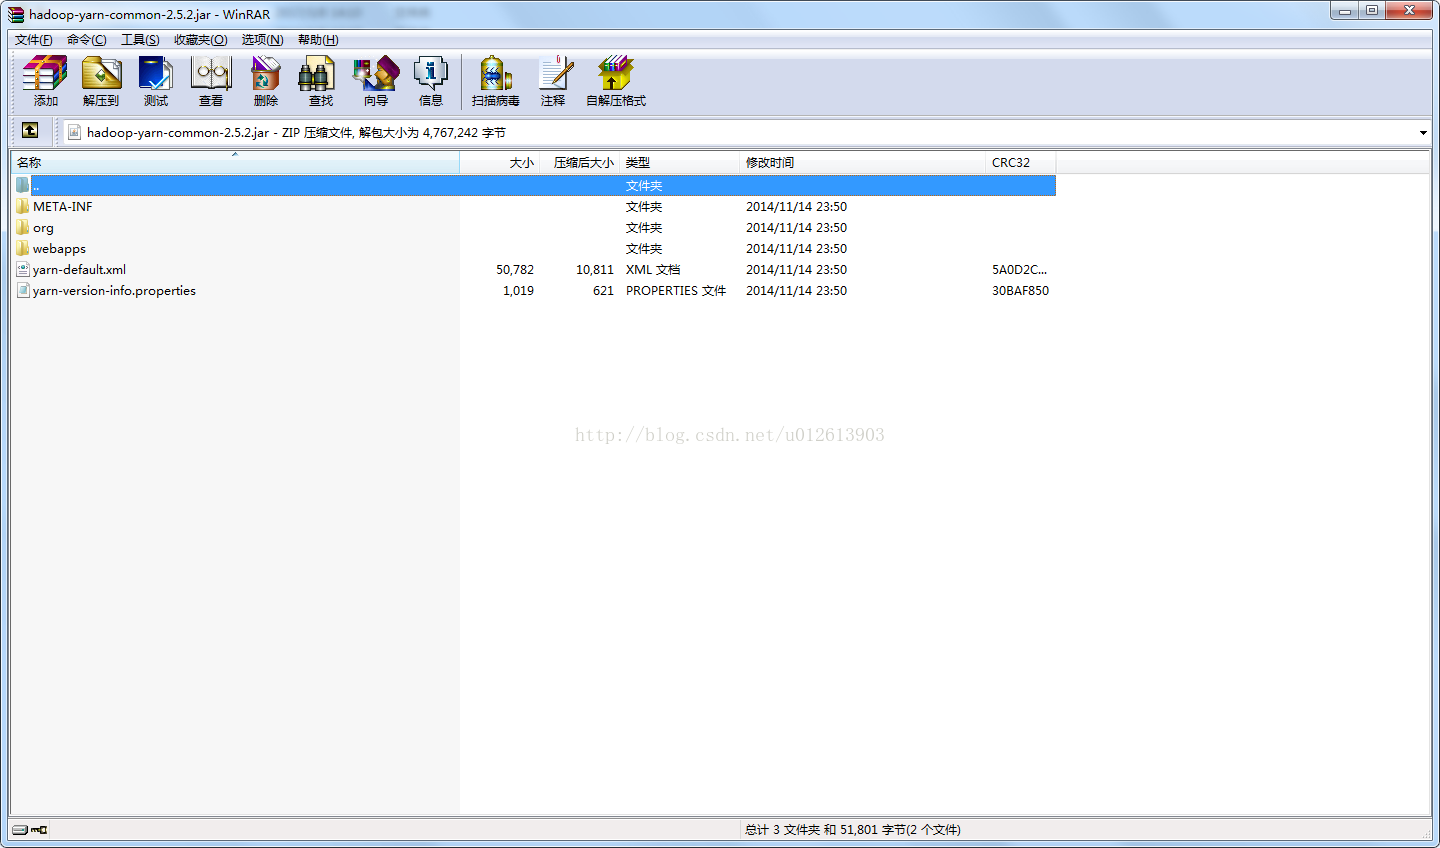Image resolution: width=1440 pixels, height=848 pixels.
Task: Sort by 修改时间 column header
Action: coord(863,162)
